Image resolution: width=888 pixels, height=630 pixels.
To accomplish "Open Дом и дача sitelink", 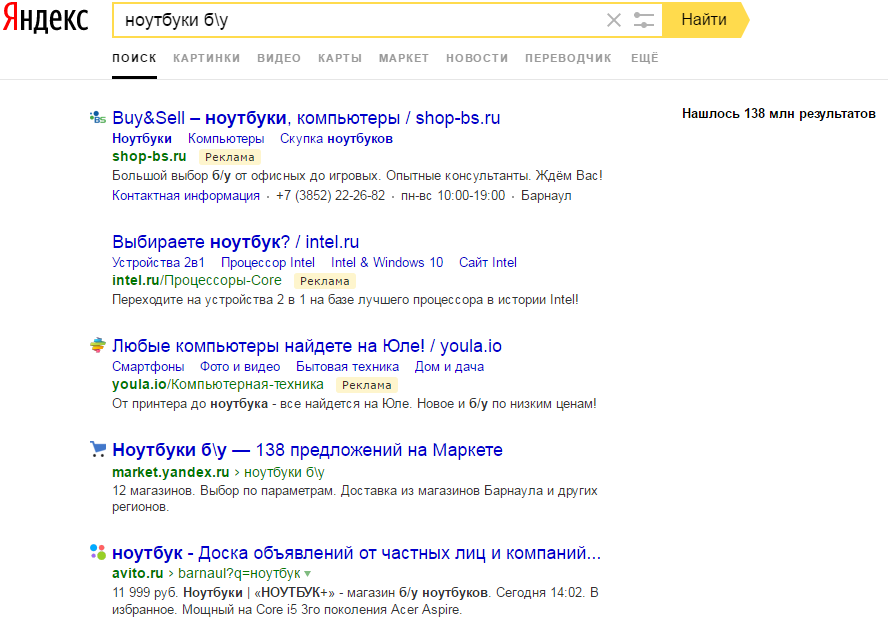I will point(449,367).
